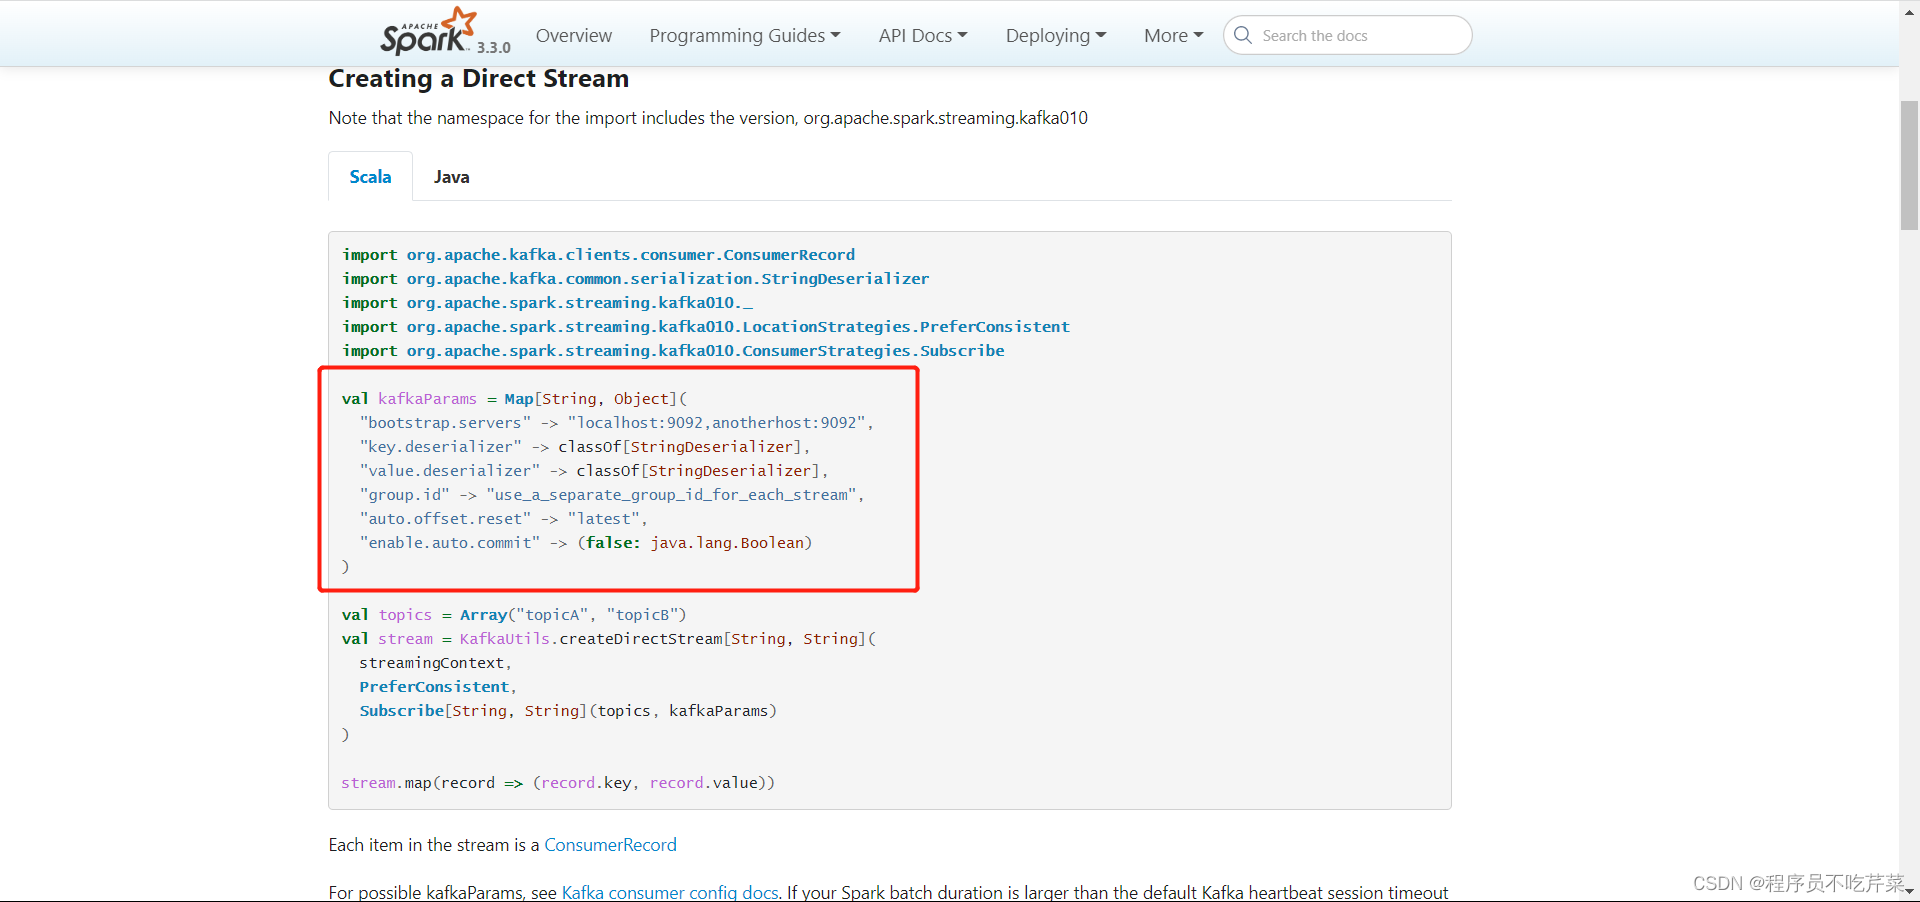
Task: Click the PreferConsistent argument line
Action: [x=438, y=687]
